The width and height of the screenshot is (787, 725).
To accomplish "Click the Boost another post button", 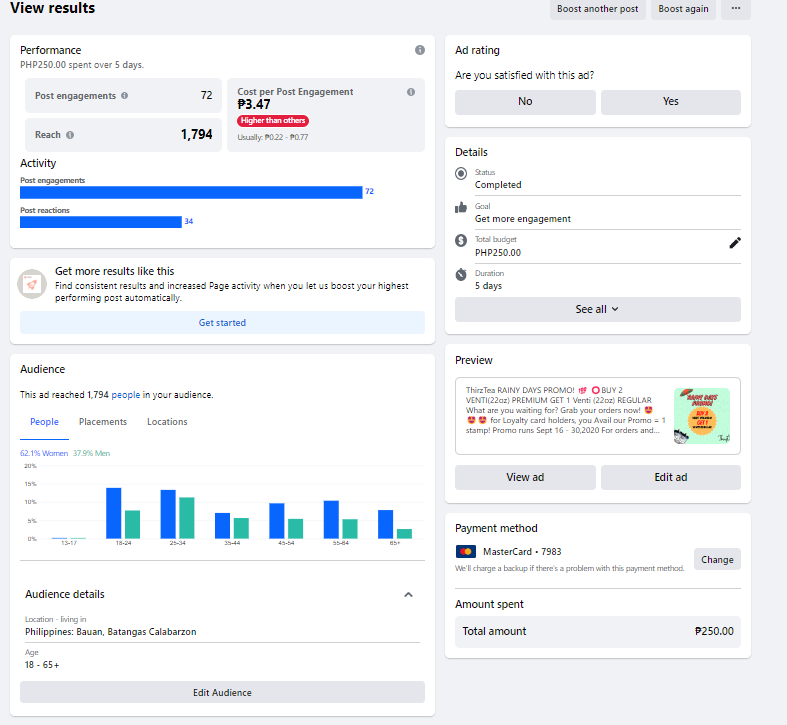I will pyautogui.click(x=597, y=9).
